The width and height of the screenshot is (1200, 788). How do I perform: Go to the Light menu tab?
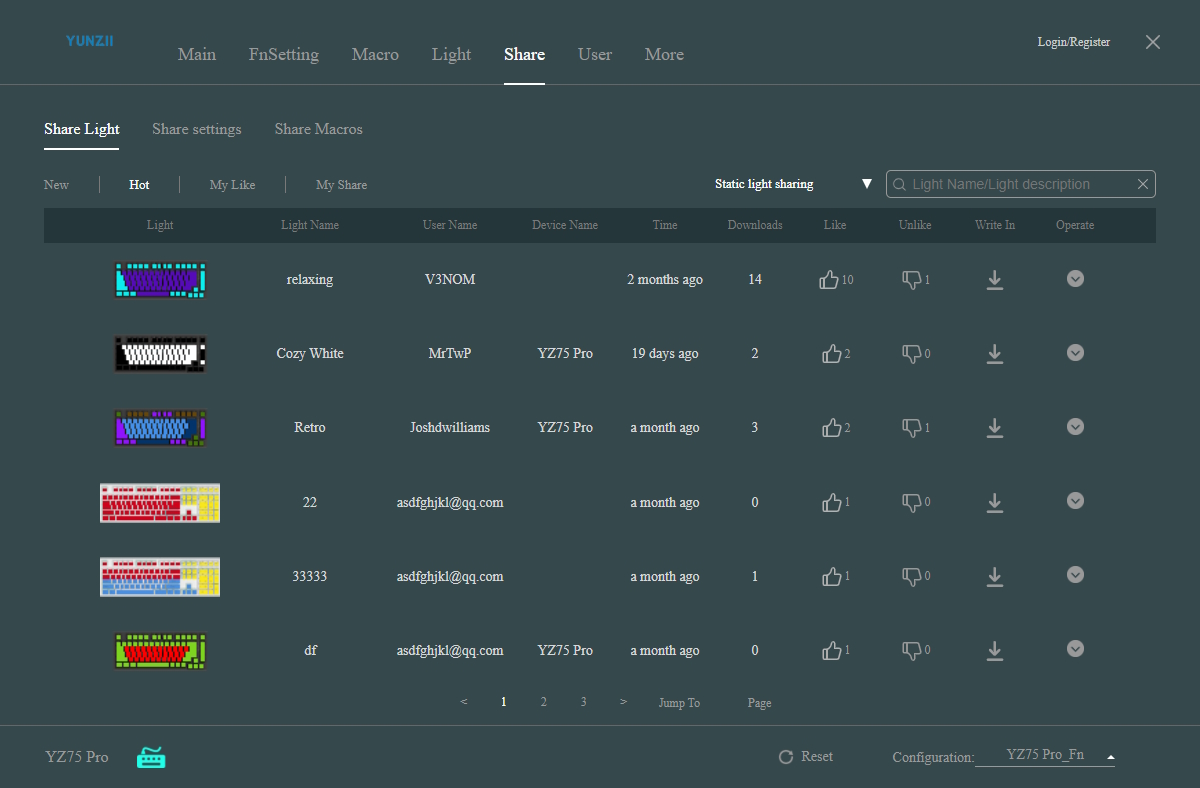click(451, 54)
